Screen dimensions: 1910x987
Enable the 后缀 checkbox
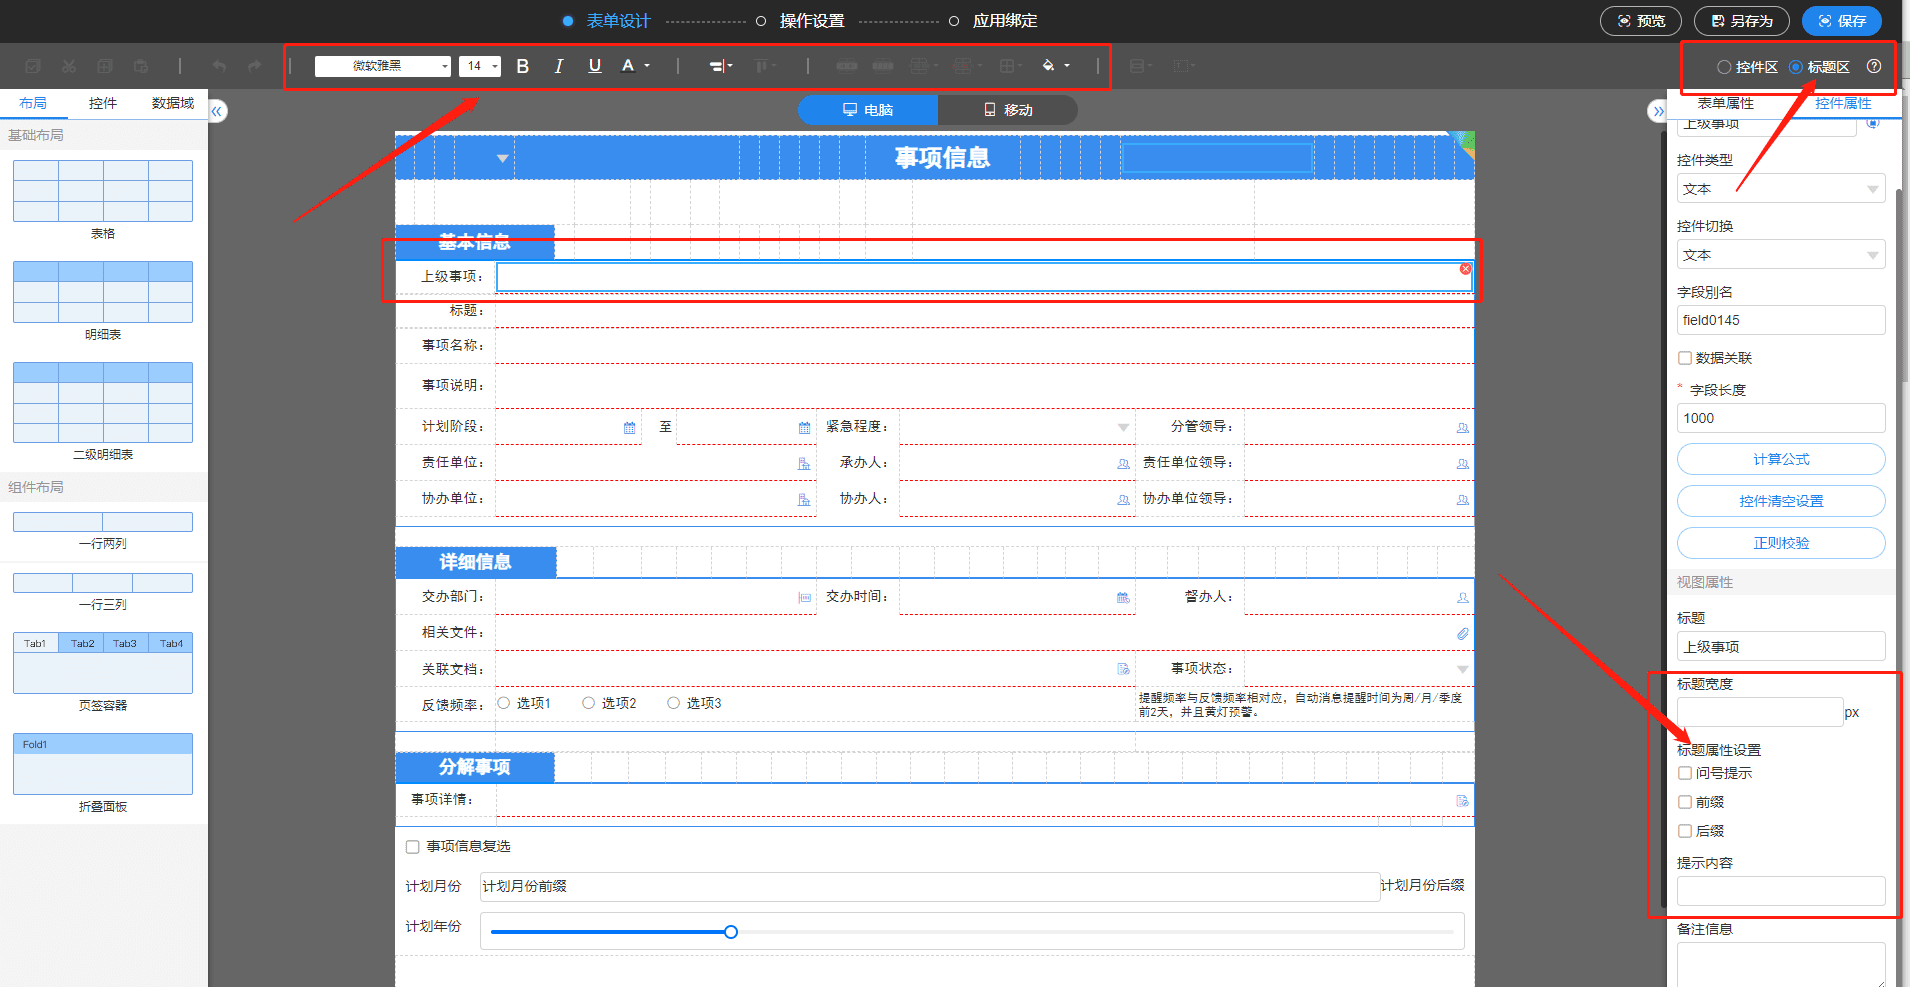point(1685,831)
